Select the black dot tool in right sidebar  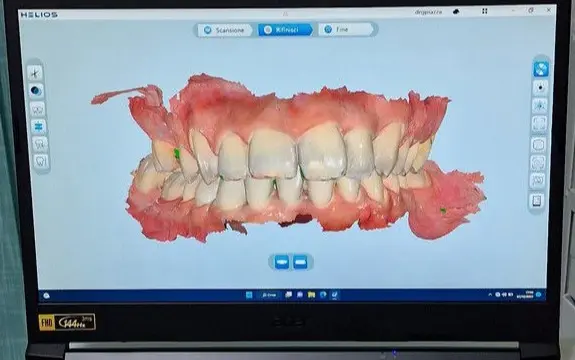pyautogui.click(x=540, y=88)
